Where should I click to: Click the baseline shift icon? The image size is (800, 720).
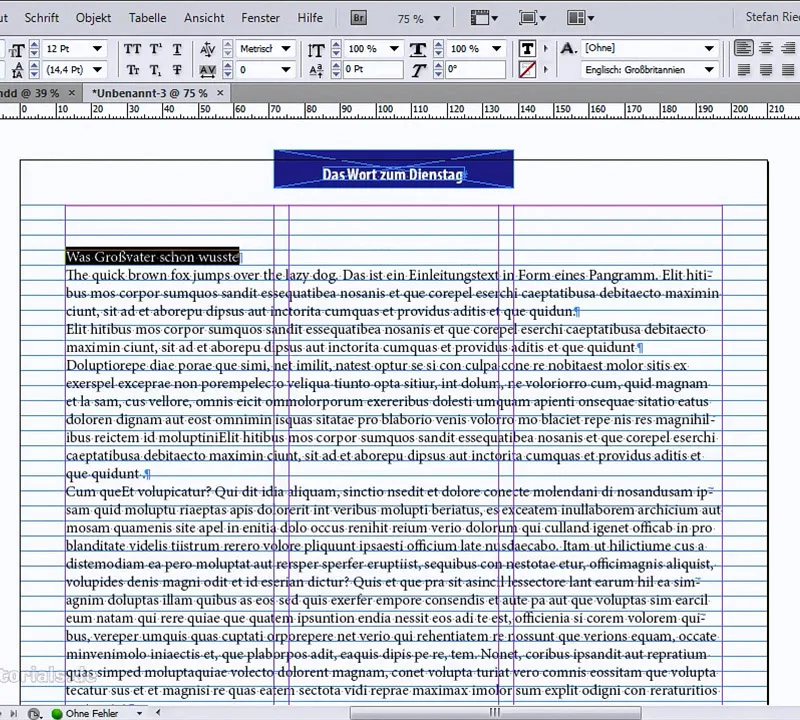[316, 70]
